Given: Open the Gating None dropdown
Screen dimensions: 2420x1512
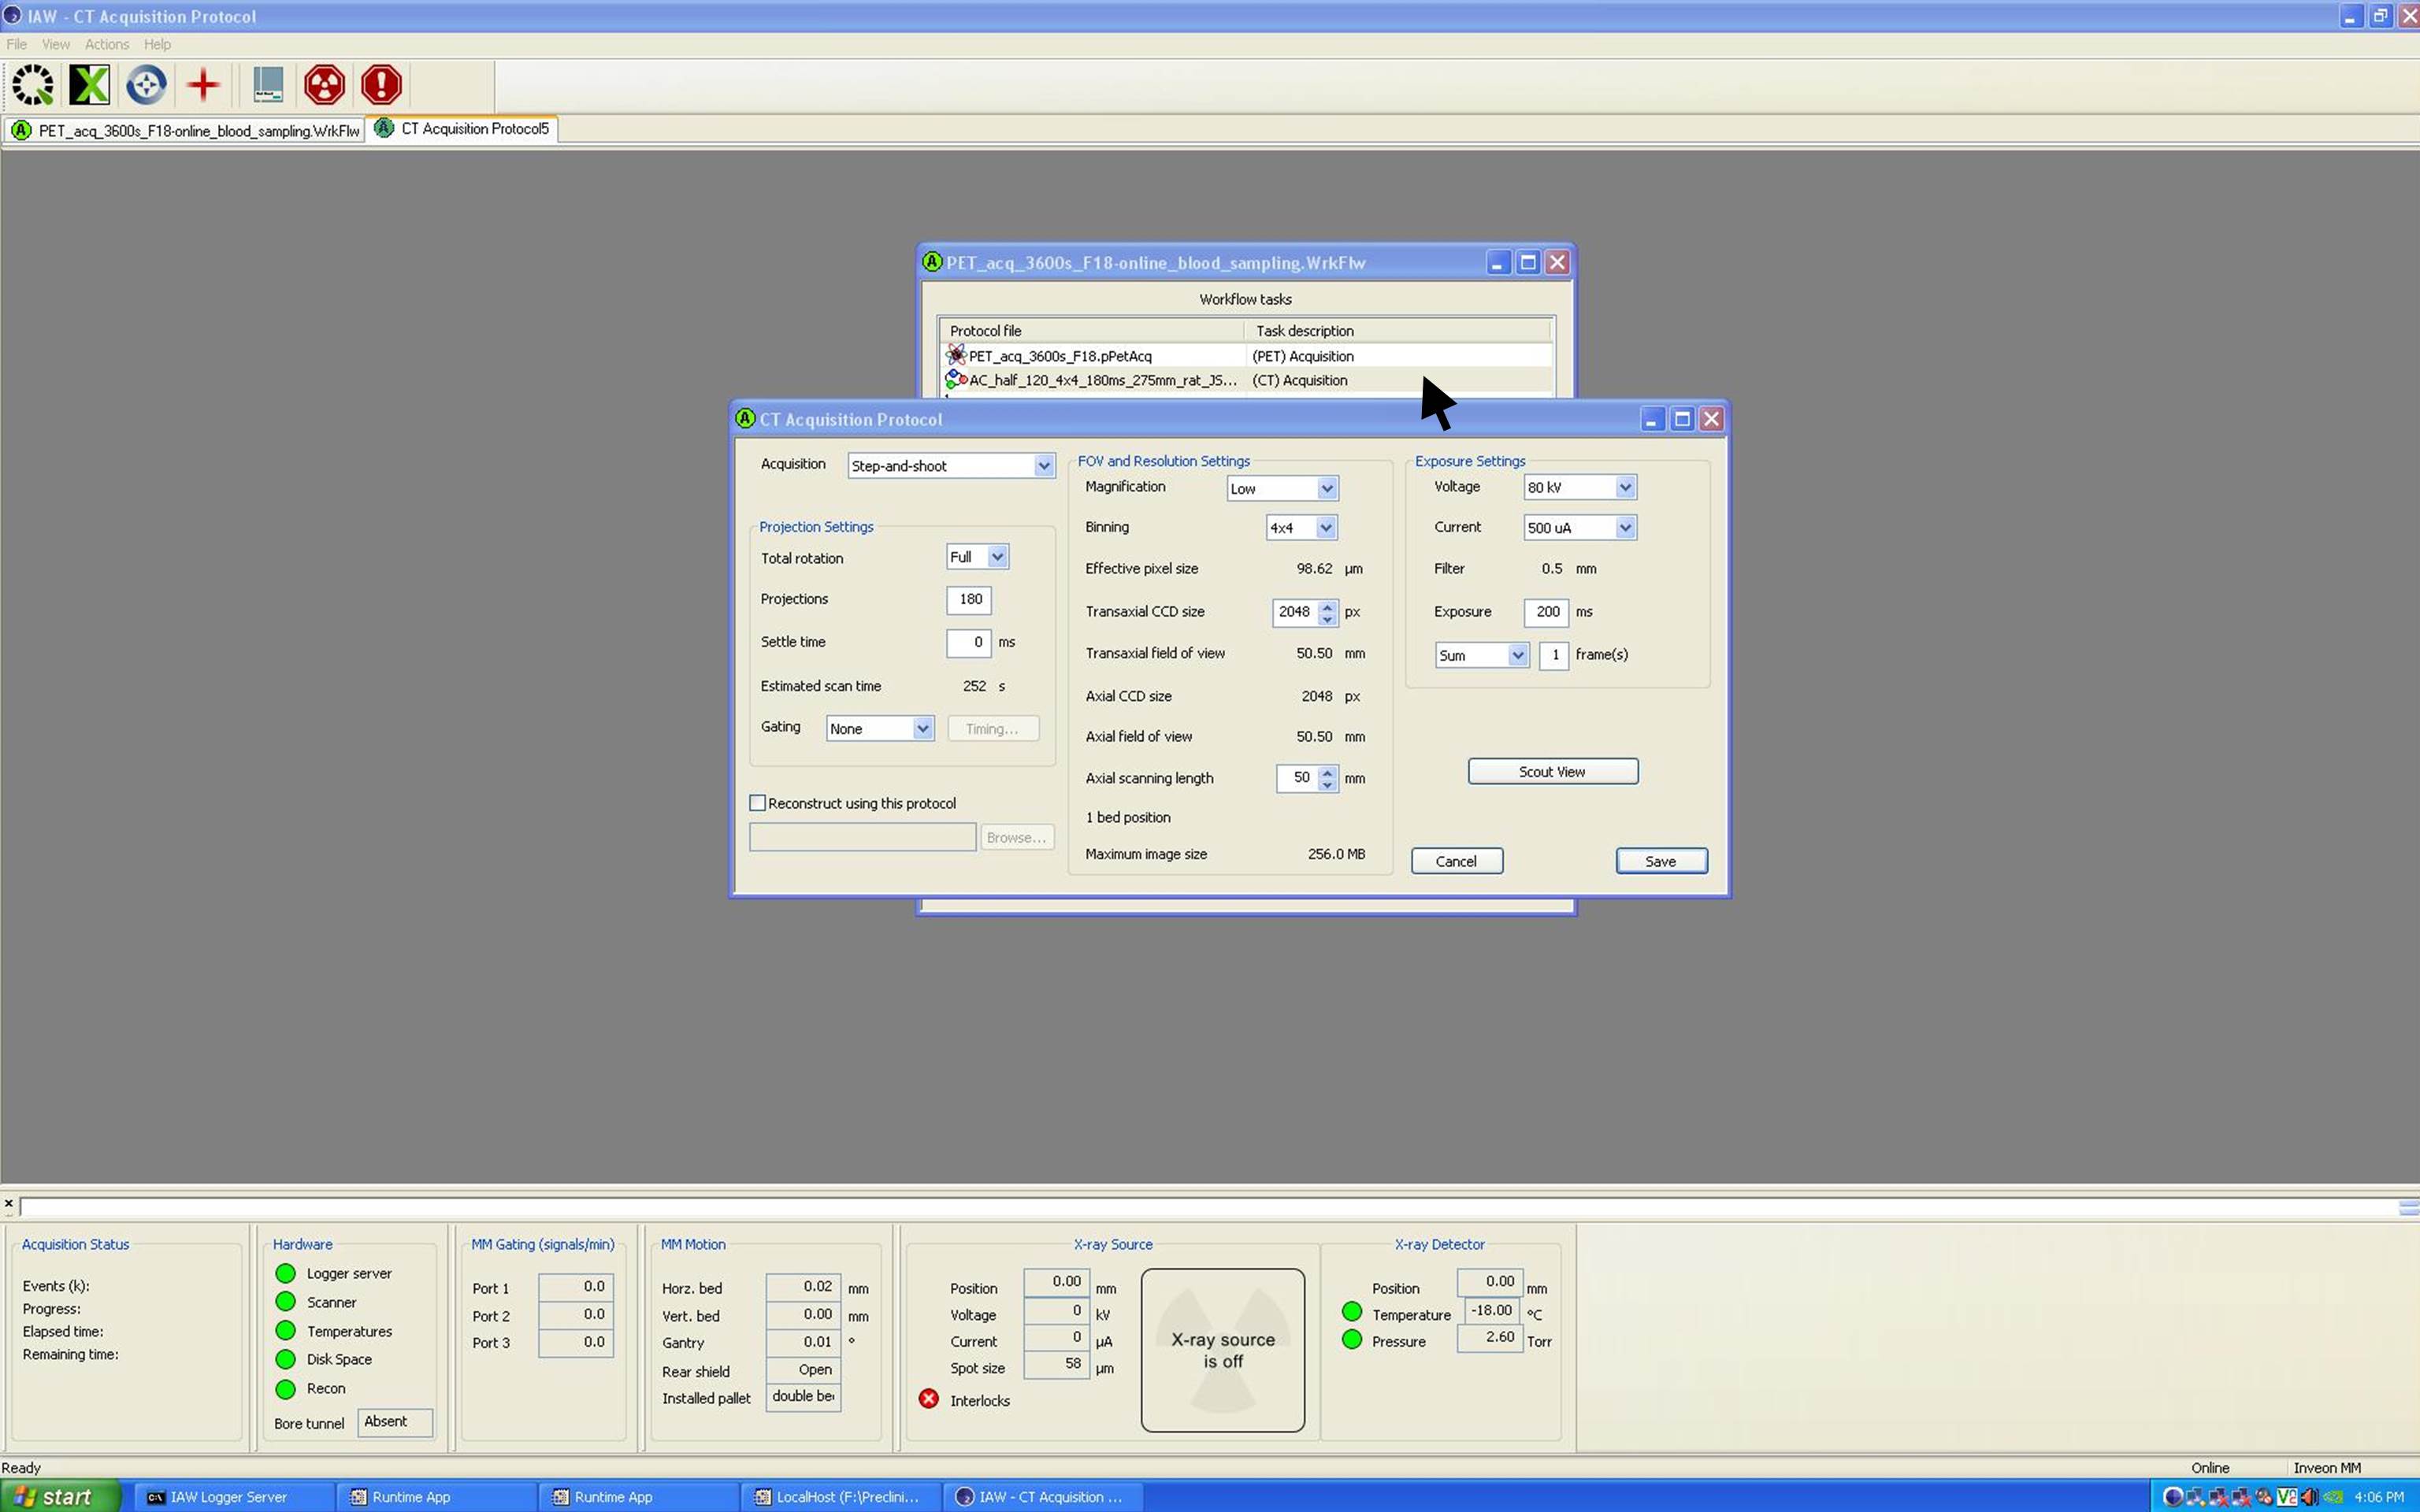Looking at the screenshot, I should [x=922, y=729].
